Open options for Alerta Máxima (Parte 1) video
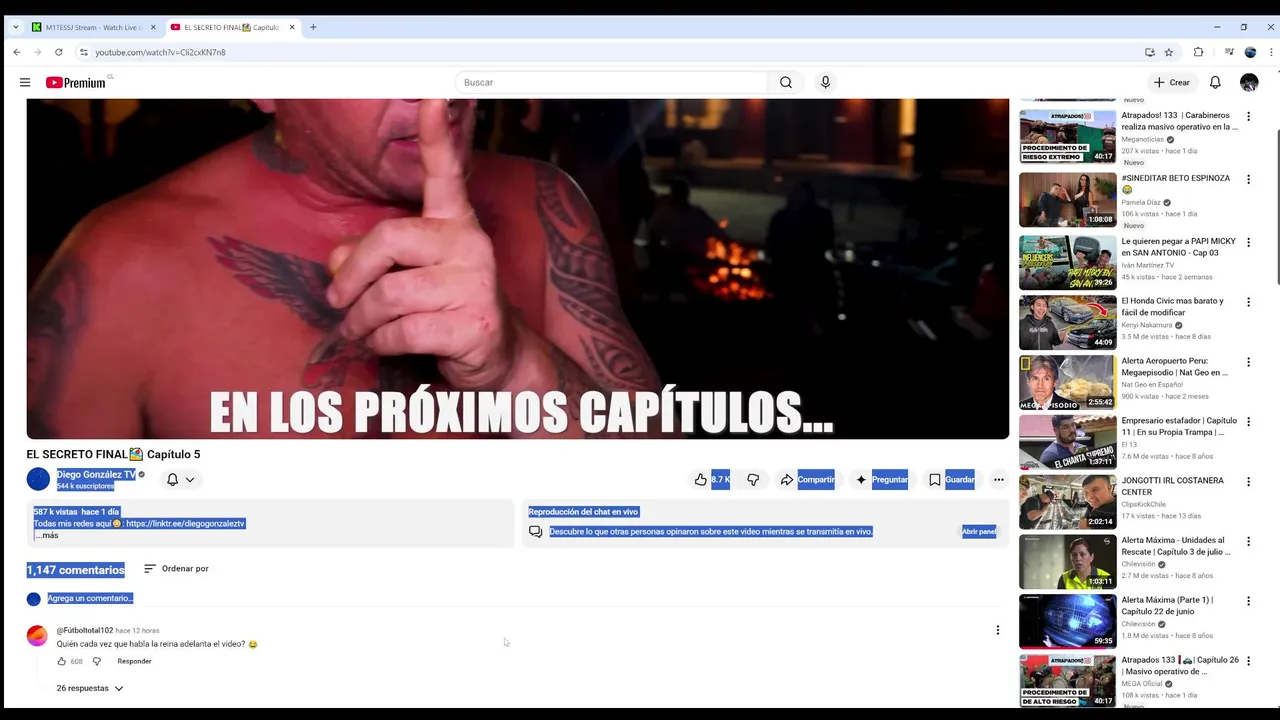 (x=1248, y=601)
